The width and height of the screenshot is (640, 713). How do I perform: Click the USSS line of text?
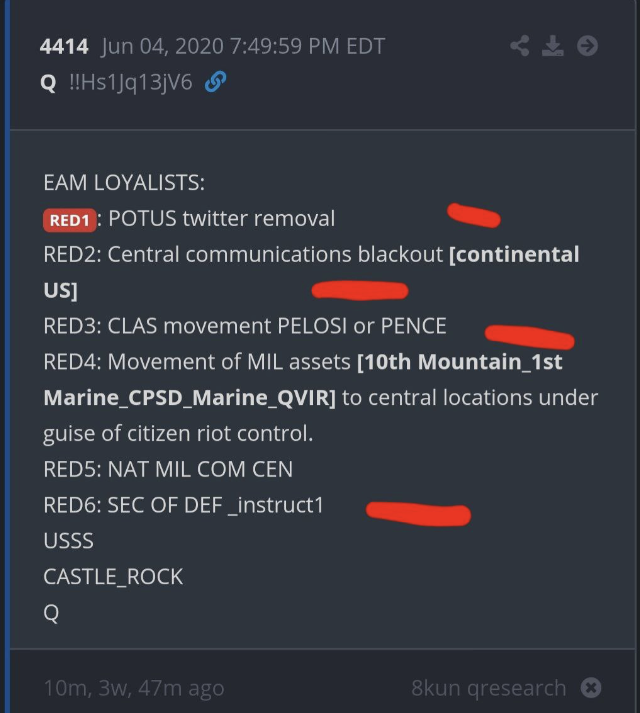pyautogui.click(x=68, y=541)
